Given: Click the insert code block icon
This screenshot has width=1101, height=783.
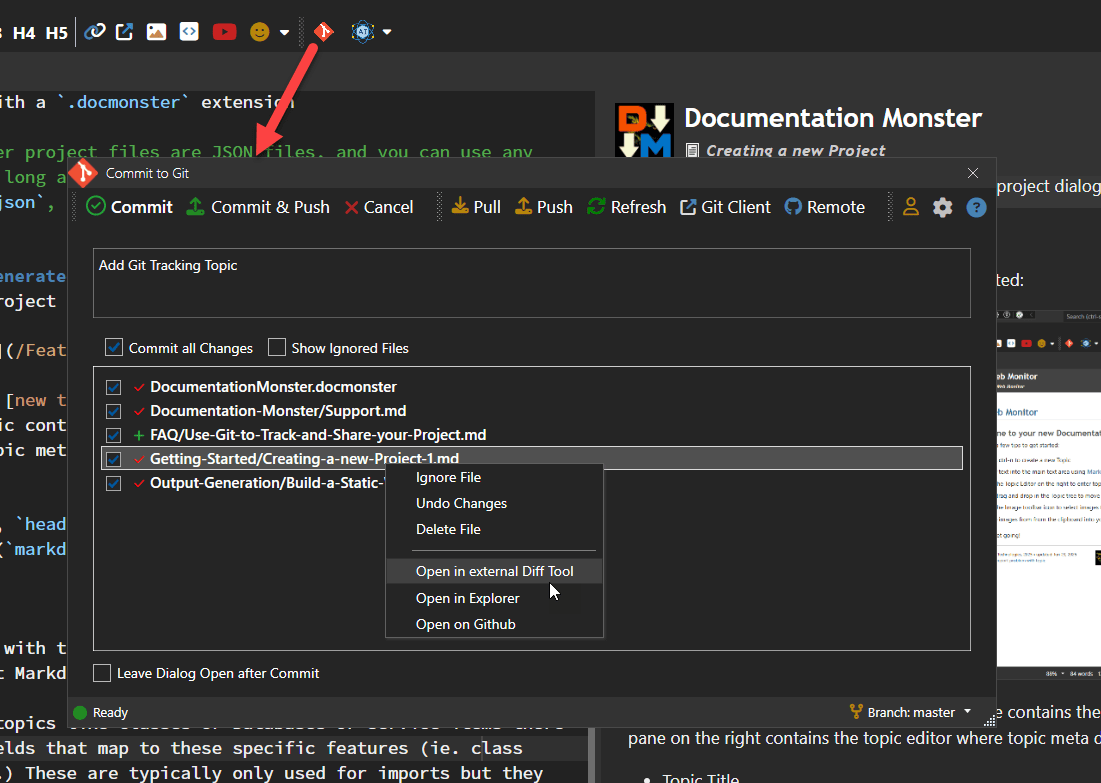Looking at the screenshot, I should click(189, 31).
